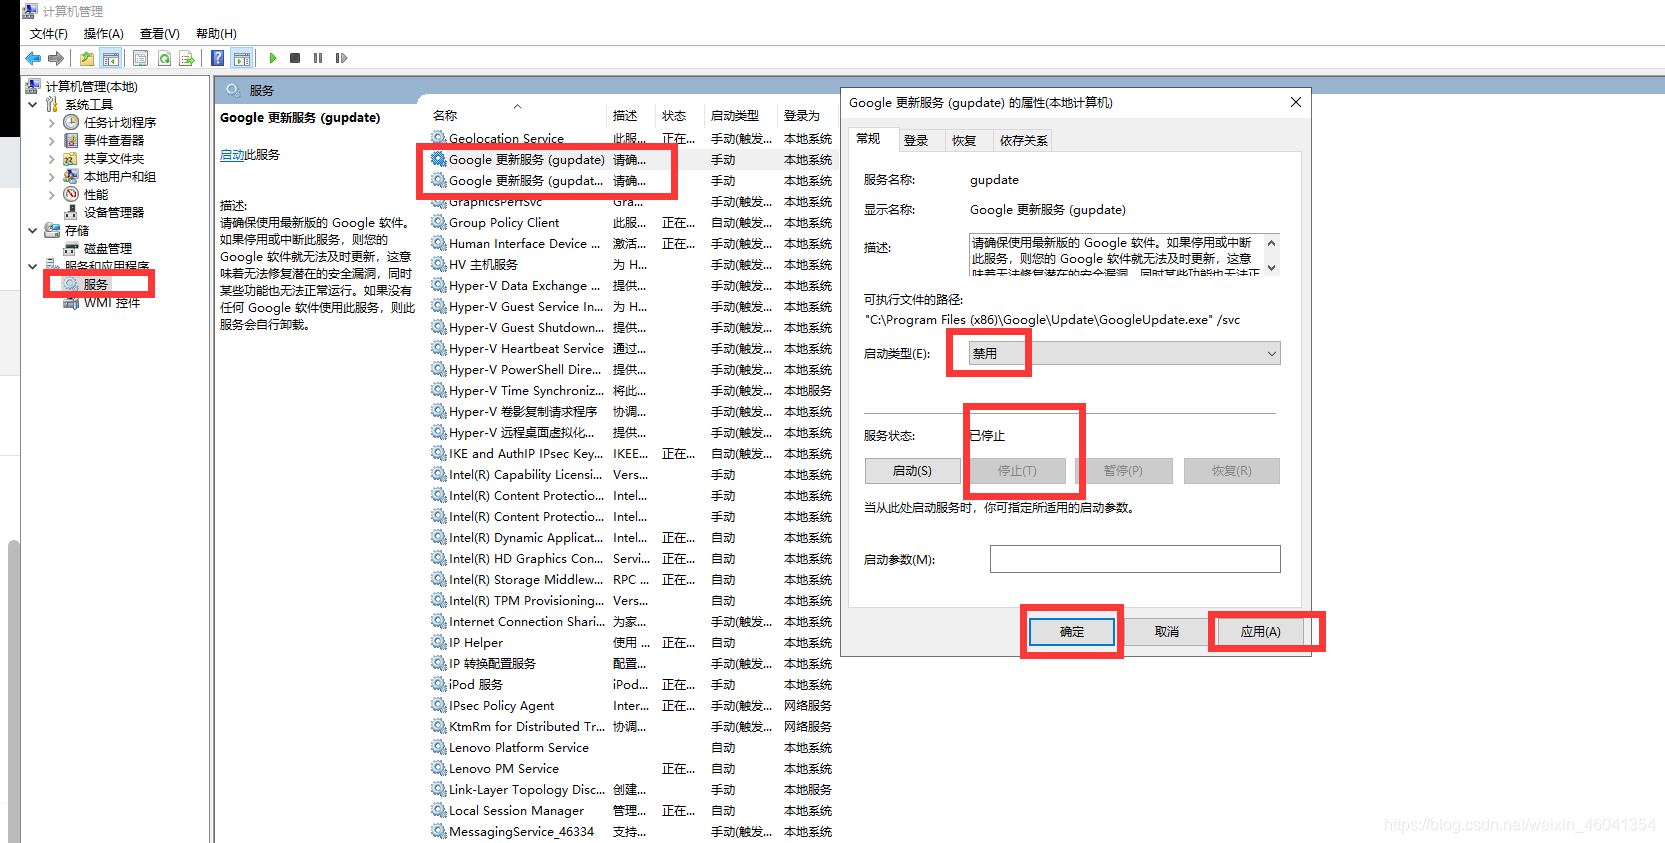Select the iPod 服务 row
1665x843 pixels.
(x=632, y=684)
